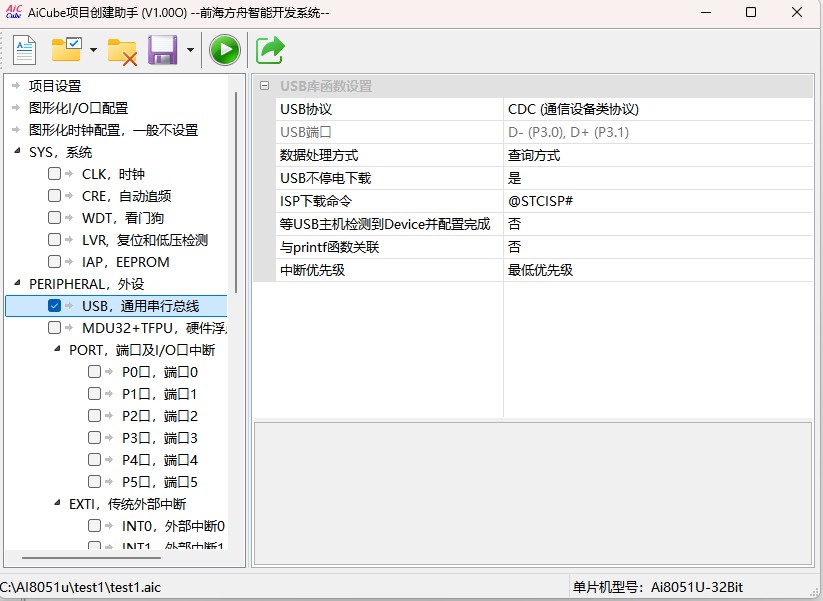Image resolution: width=823 pixels, height=601 pixels.
Task: Check the P3口, 端口3 checkbox
Action: (94, 438)
